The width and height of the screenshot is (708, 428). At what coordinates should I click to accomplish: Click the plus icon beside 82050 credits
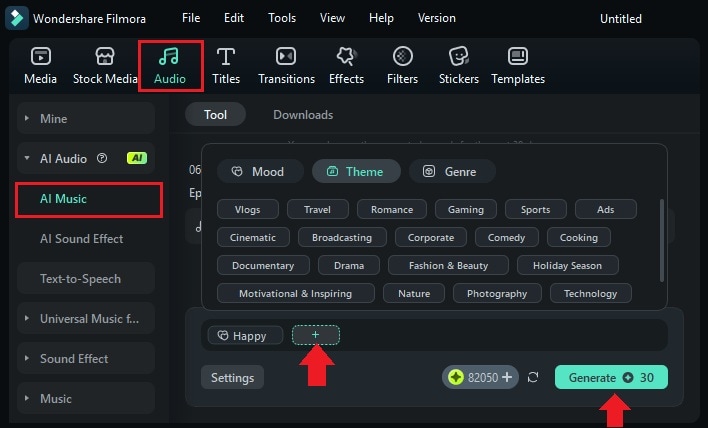click(x=507, y=377)
